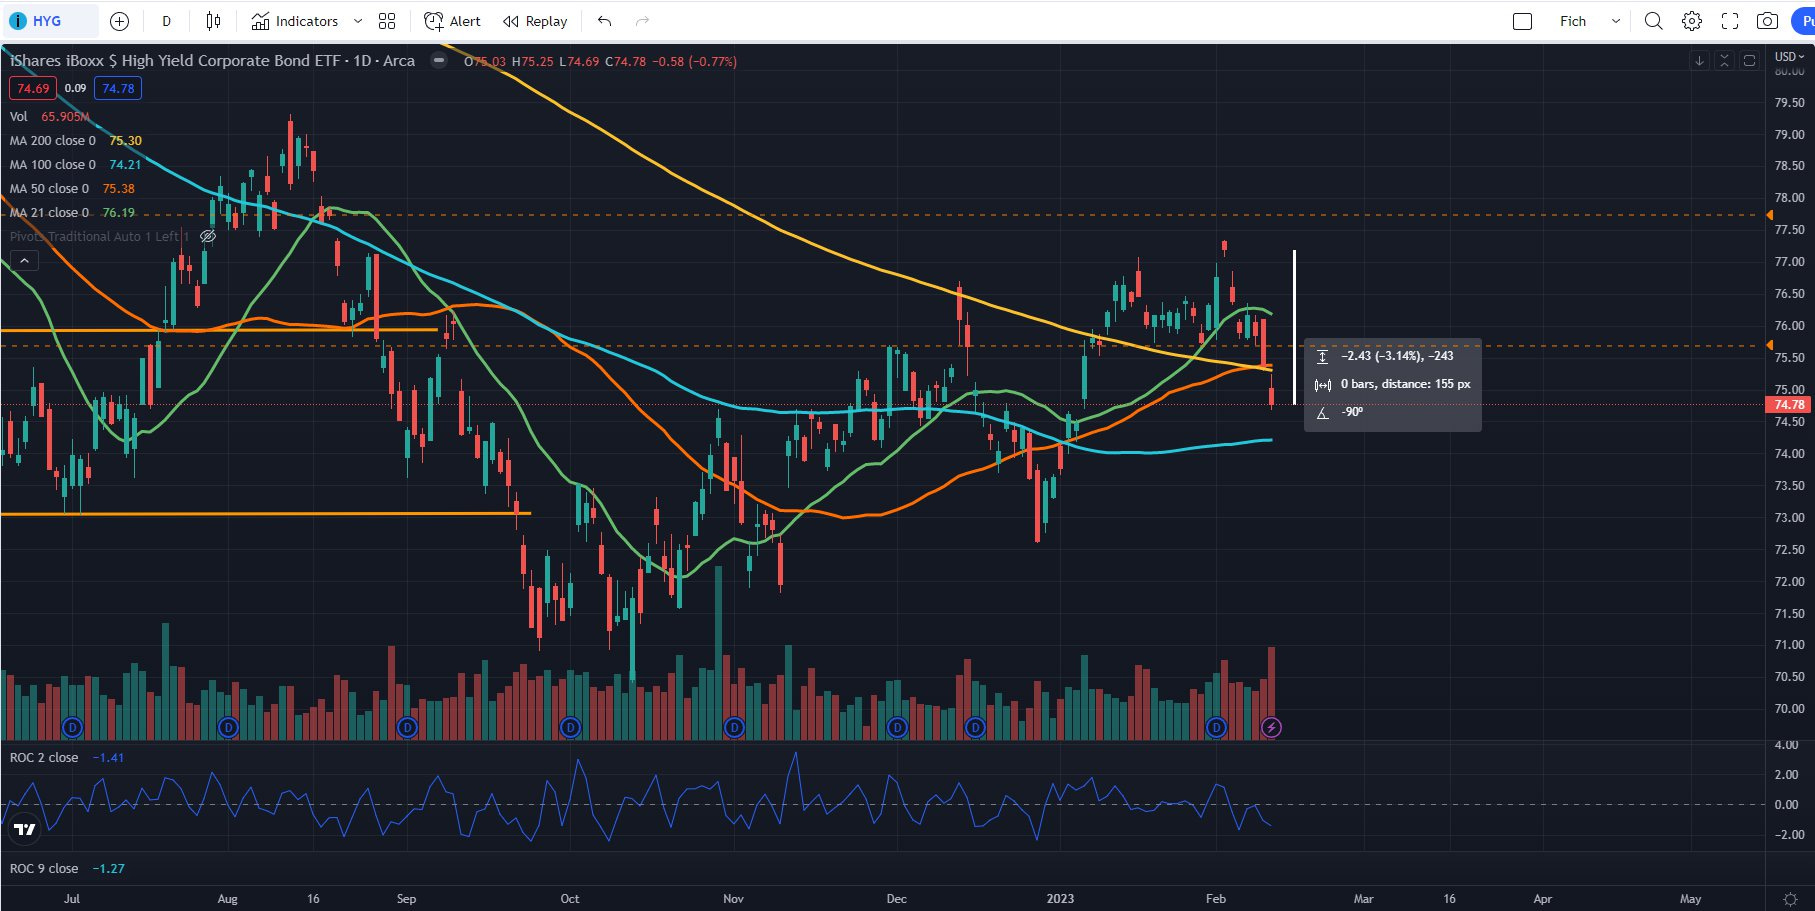The image size is (1815, 911).
Task: Take a chart snapshot with camera icon
Action: (1768, 21)
